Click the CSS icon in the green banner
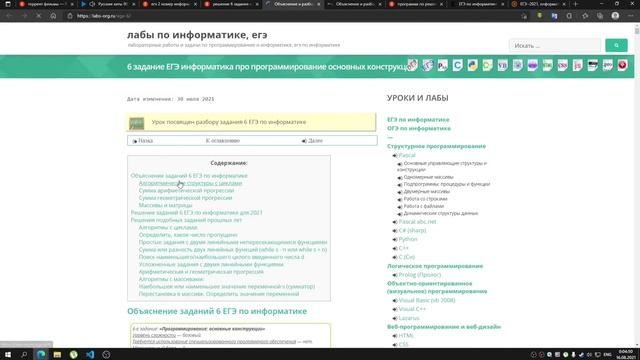Image resolution: width=640 pixels, height=360 pixels. click(x=562, y=65)
